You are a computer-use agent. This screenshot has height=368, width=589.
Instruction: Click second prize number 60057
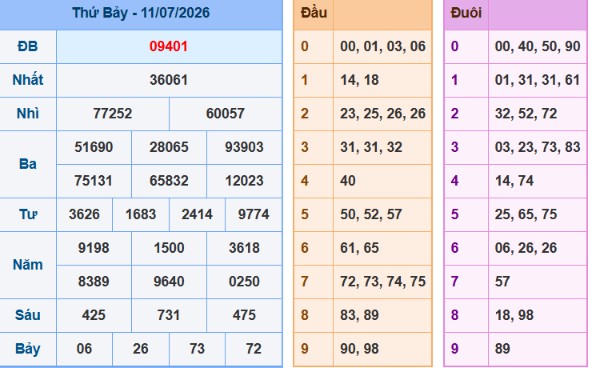(225, 113)
